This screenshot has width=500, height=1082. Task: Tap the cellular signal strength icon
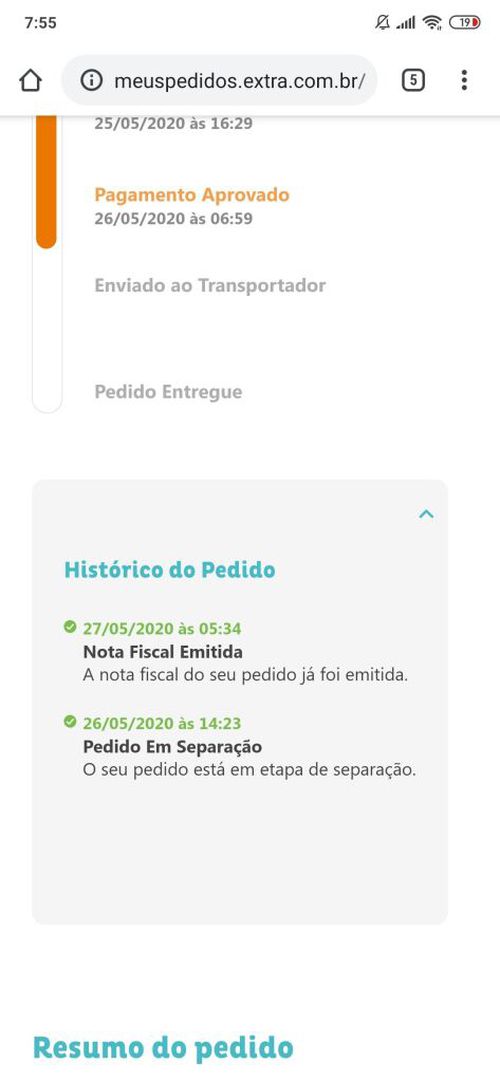(x=406, y=23)
